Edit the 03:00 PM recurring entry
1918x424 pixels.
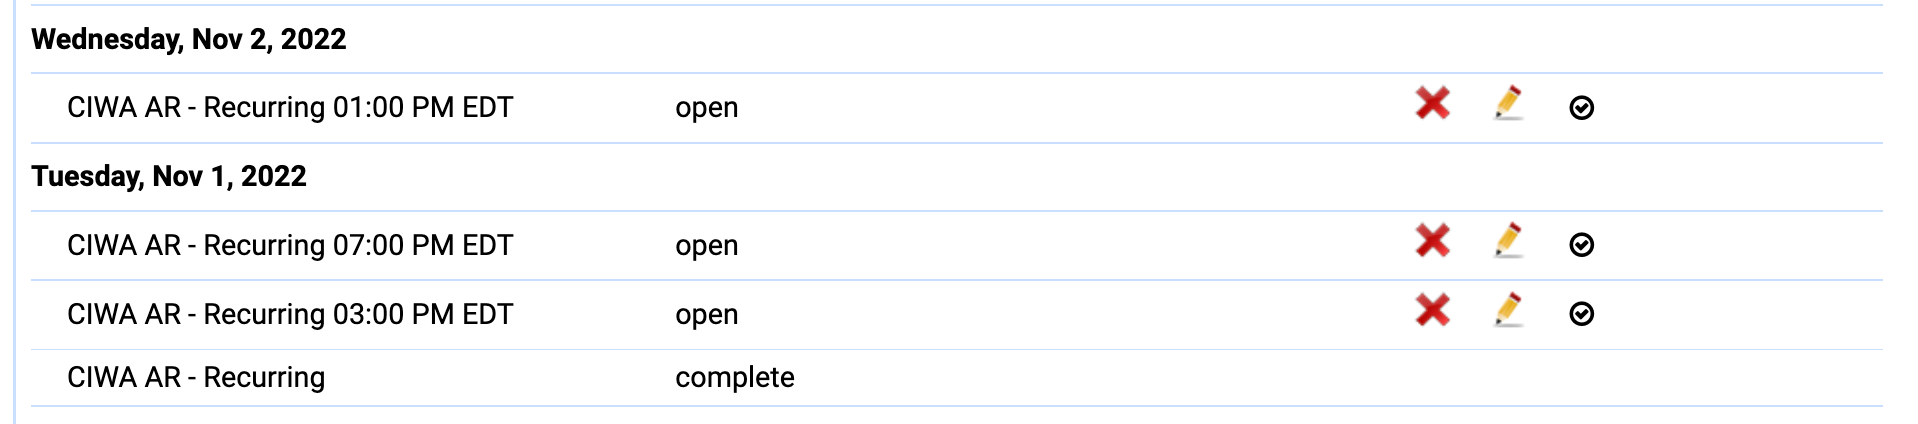pyautogui.click(x=1508, y=309)
